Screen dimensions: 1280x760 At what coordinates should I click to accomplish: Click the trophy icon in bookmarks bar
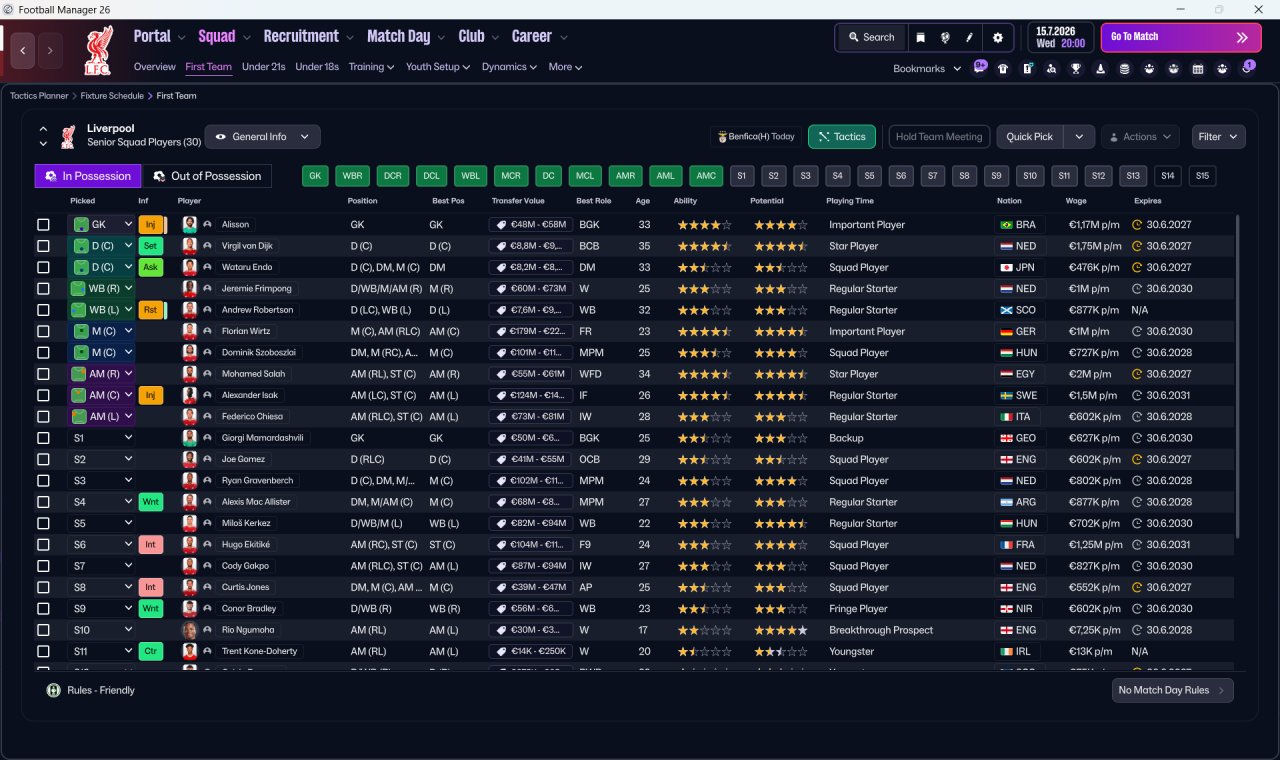[1076, 69]
